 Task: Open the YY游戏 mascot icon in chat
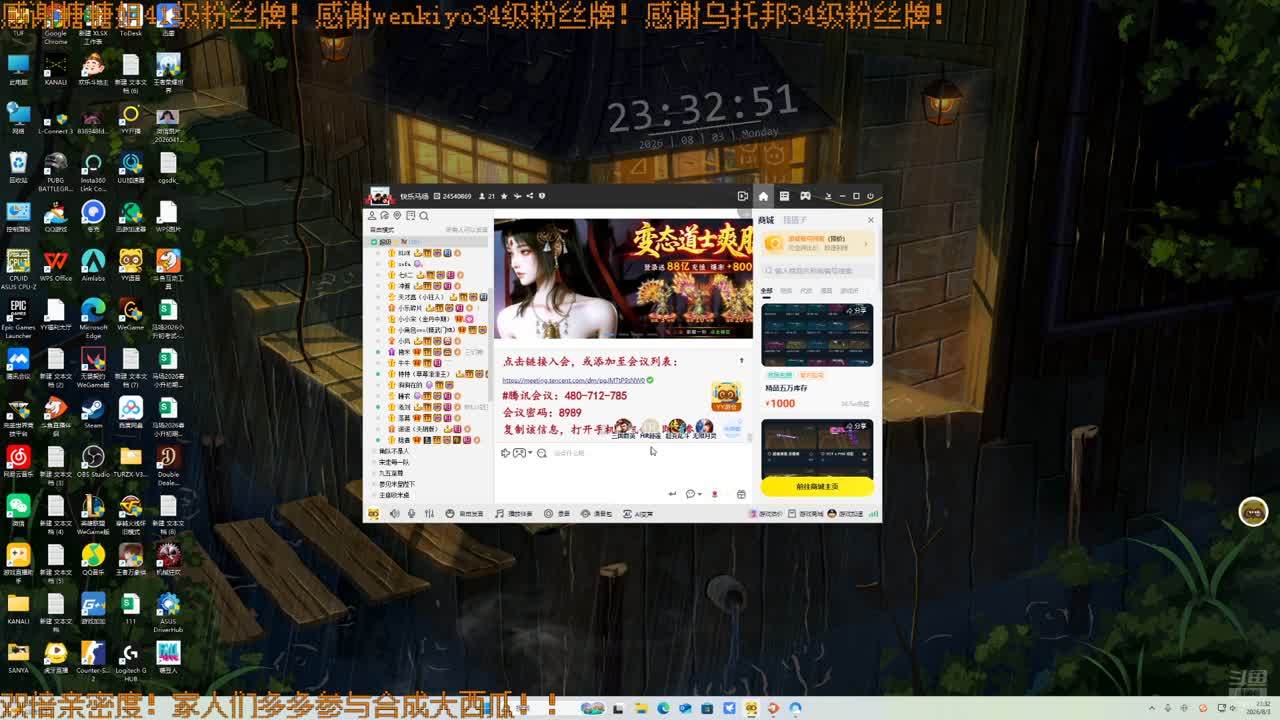tap(726, 396)
